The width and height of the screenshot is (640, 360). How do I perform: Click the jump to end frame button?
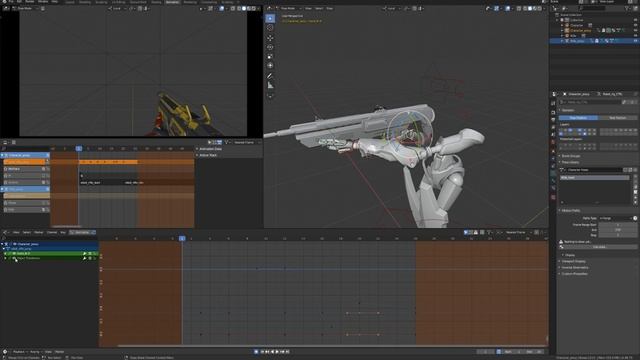287,351
